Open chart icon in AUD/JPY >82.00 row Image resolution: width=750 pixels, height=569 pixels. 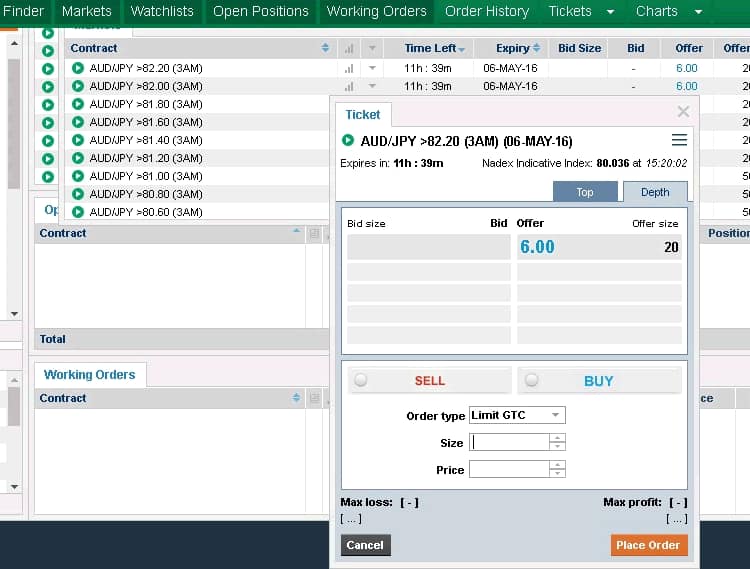coord(349,86)
